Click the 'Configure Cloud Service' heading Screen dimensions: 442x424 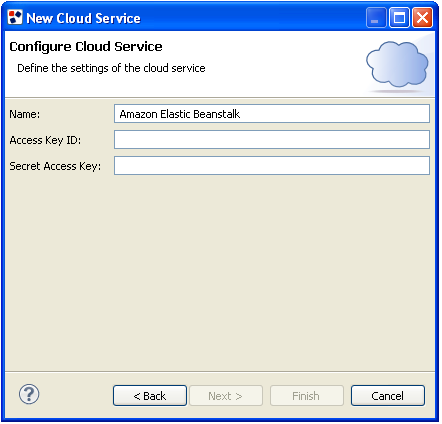86,47
